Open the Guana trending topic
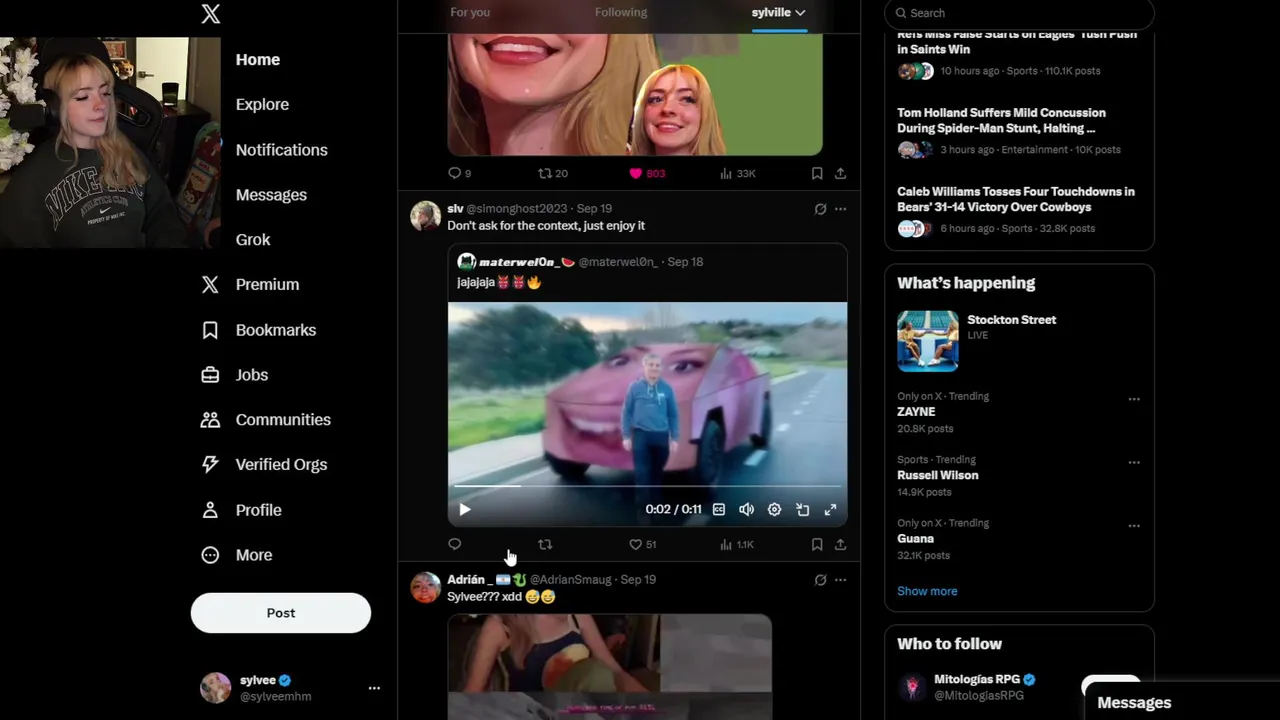This screenshot has height=720, width=1280. tap(915, 538)
